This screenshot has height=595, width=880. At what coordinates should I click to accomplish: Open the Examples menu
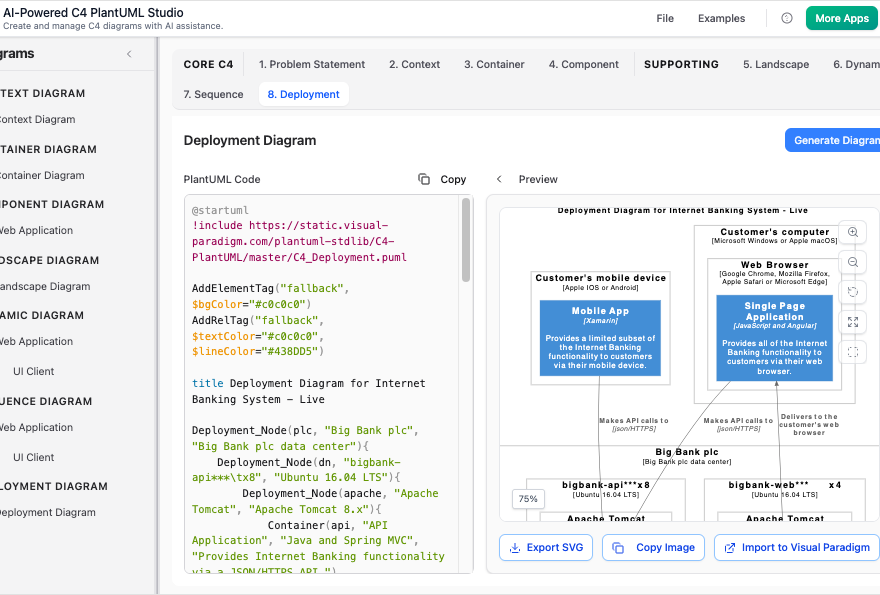[x=721, y=18]
